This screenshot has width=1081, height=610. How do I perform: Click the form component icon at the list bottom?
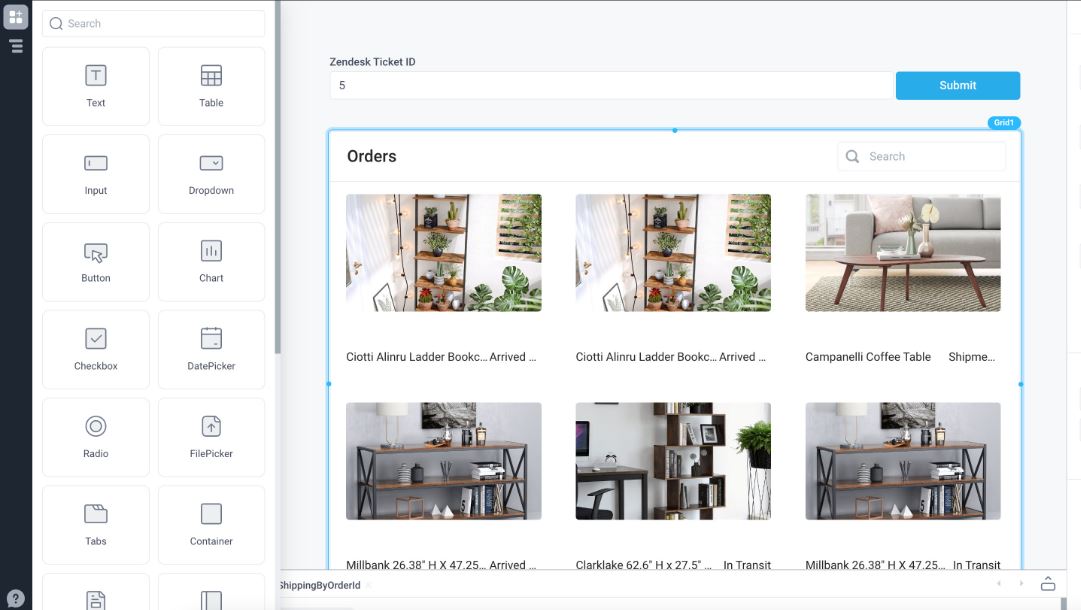pos(96,600)
